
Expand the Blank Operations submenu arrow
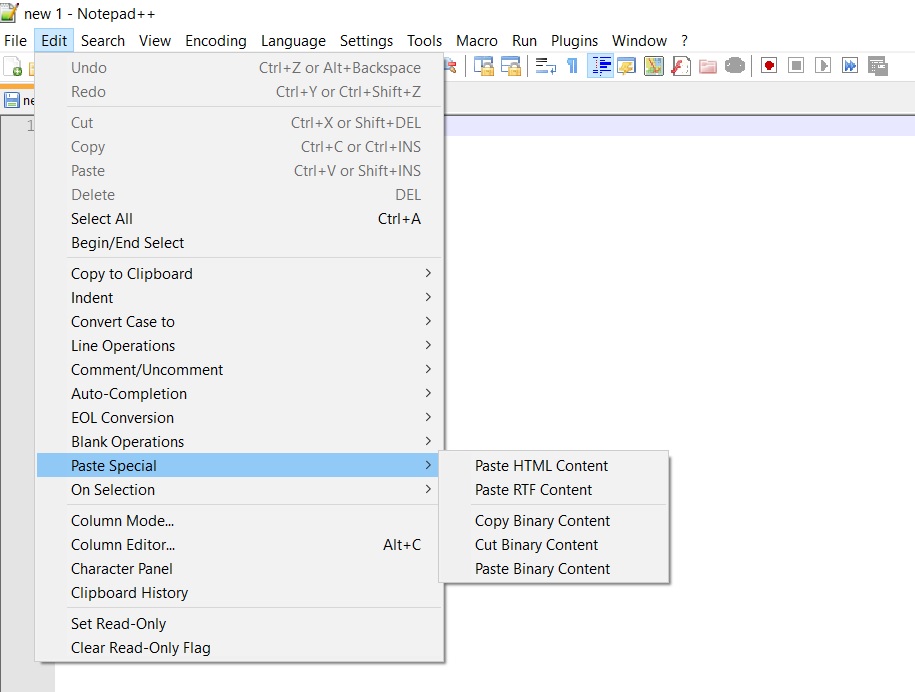tap(428, 441)
